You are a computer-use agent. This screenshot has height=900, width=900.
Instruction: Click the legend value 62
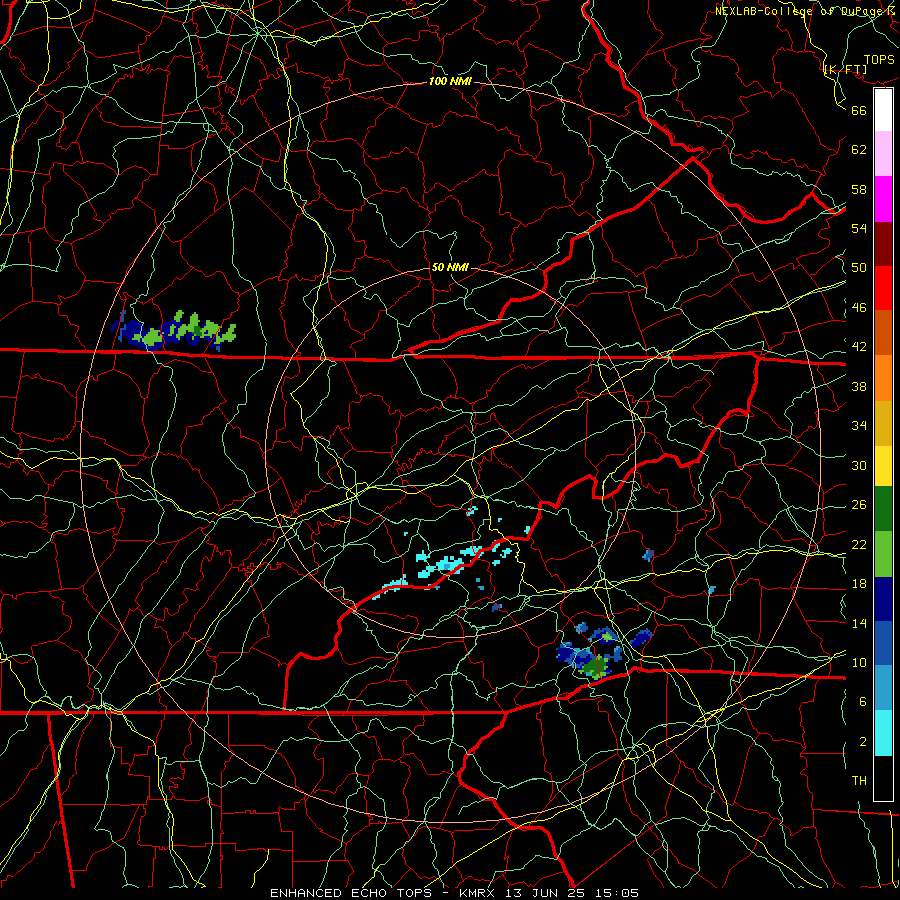pyautogui.click(x=859, y=150)
